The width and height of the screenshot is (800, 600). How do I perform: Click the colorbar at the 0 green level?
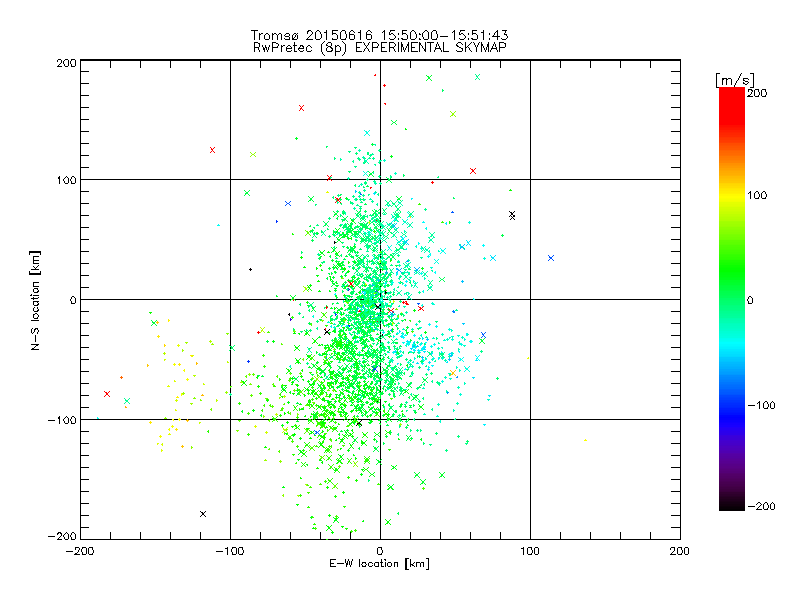click(732, 299)
